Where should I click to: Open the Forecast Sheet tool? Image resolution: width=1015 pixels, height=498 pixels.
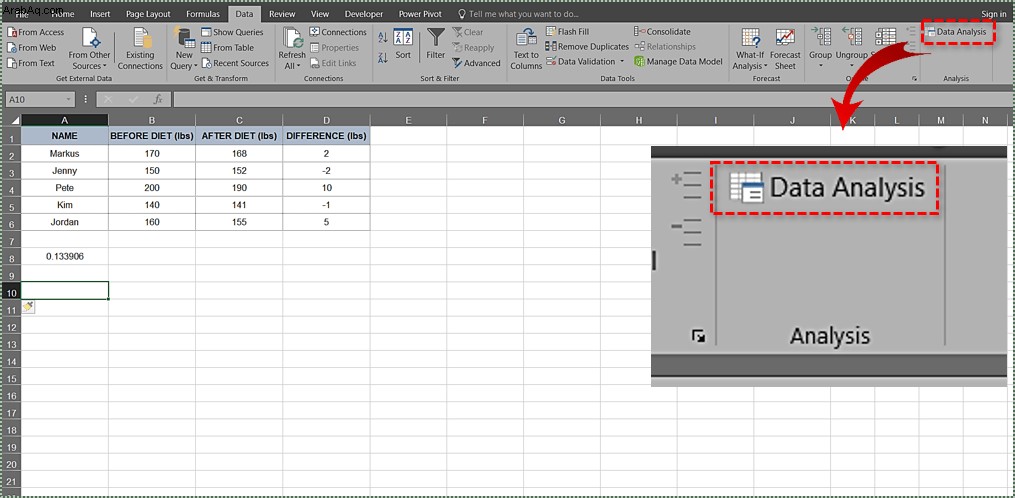pos(785,49)
